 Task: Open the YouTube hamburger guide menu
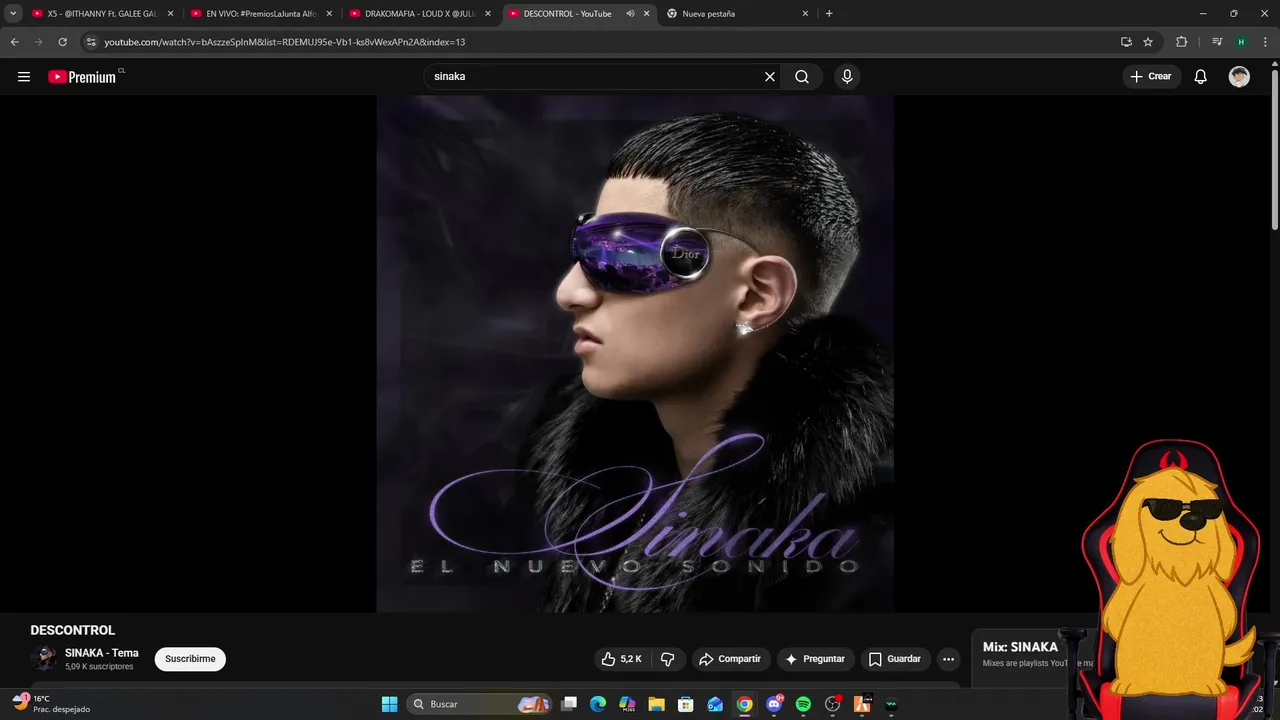coord(24,77)
